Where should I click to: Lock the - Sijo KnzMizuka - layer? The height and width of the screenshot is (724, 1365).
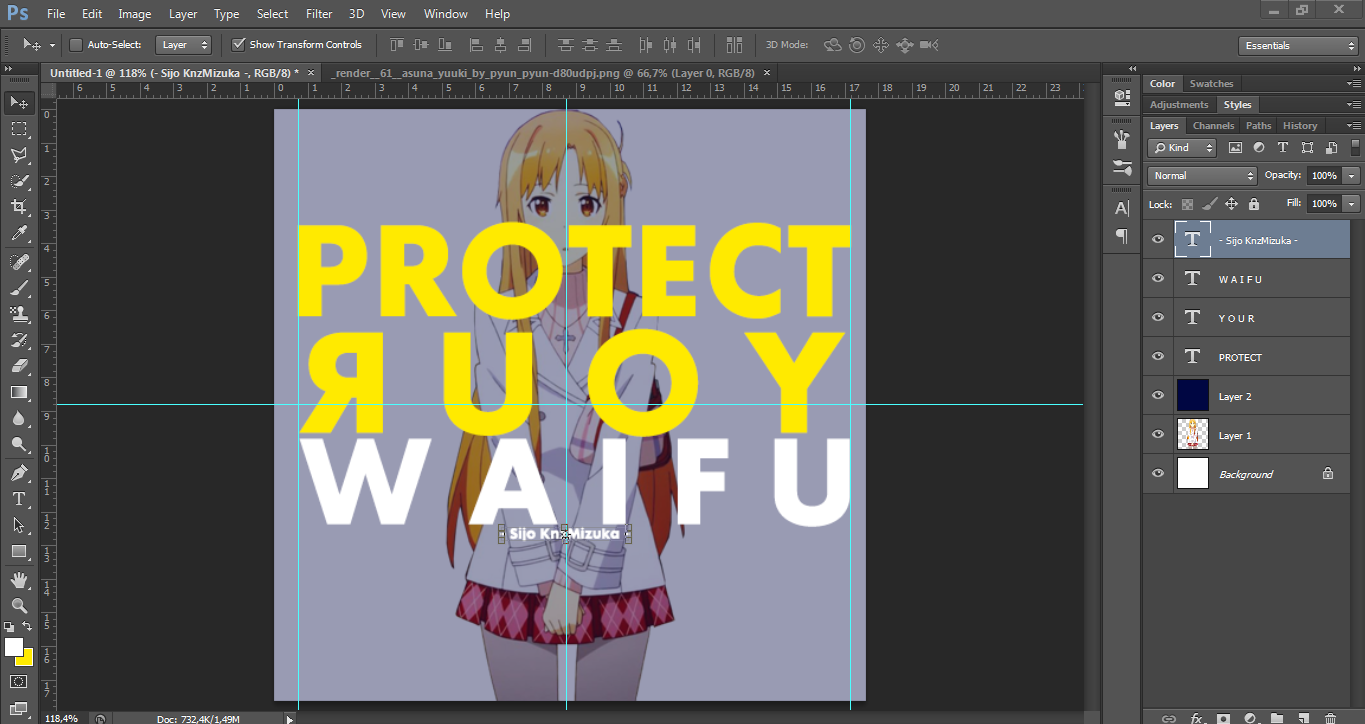tap(1253, 204)
